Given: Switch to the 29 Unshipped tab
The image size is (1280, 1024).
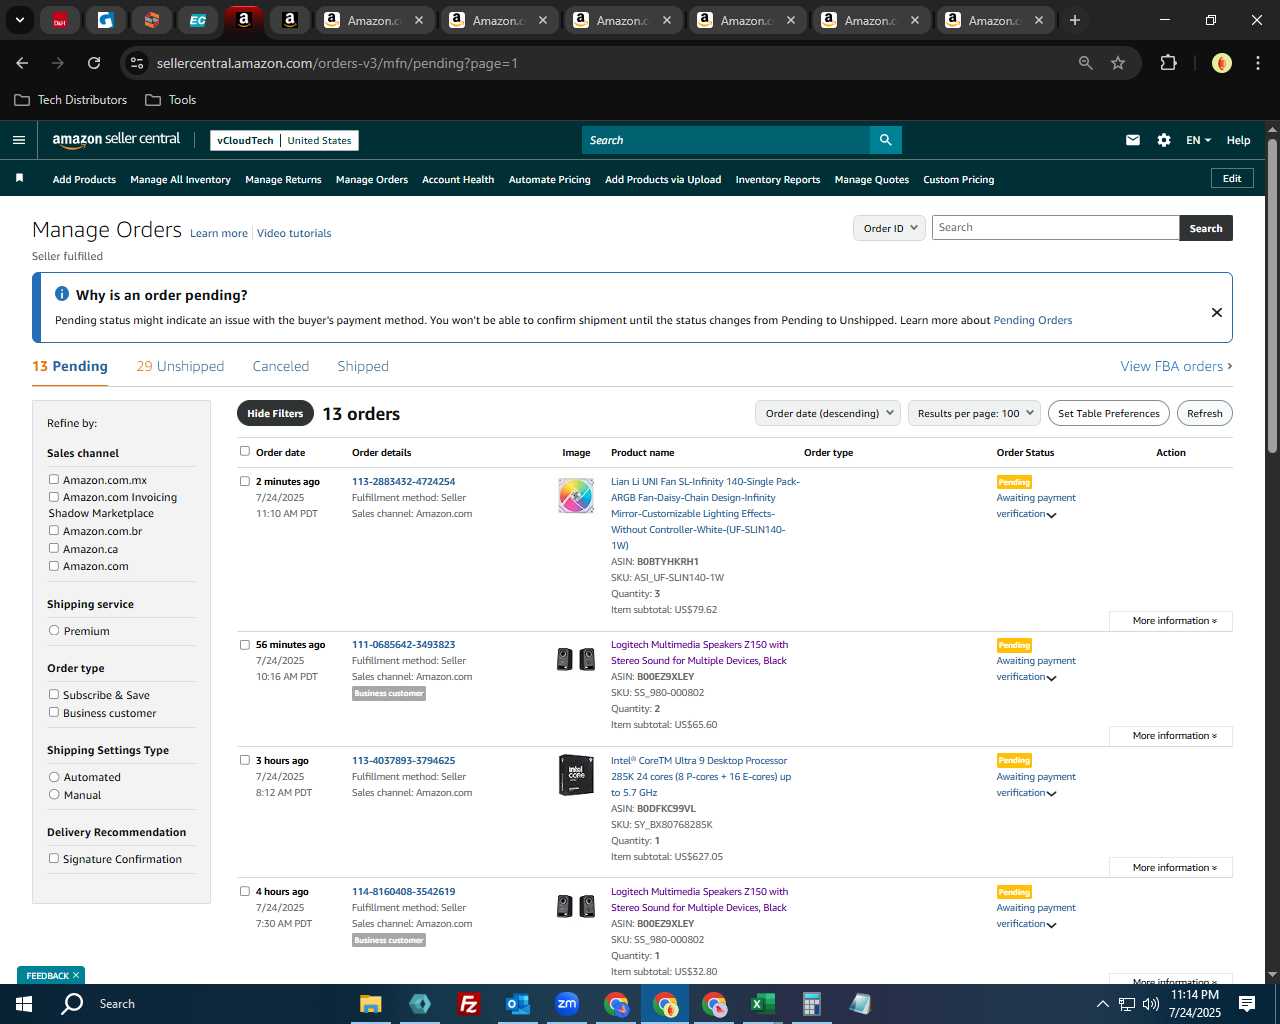Looking at the screenshot, I should pos(180,366).
